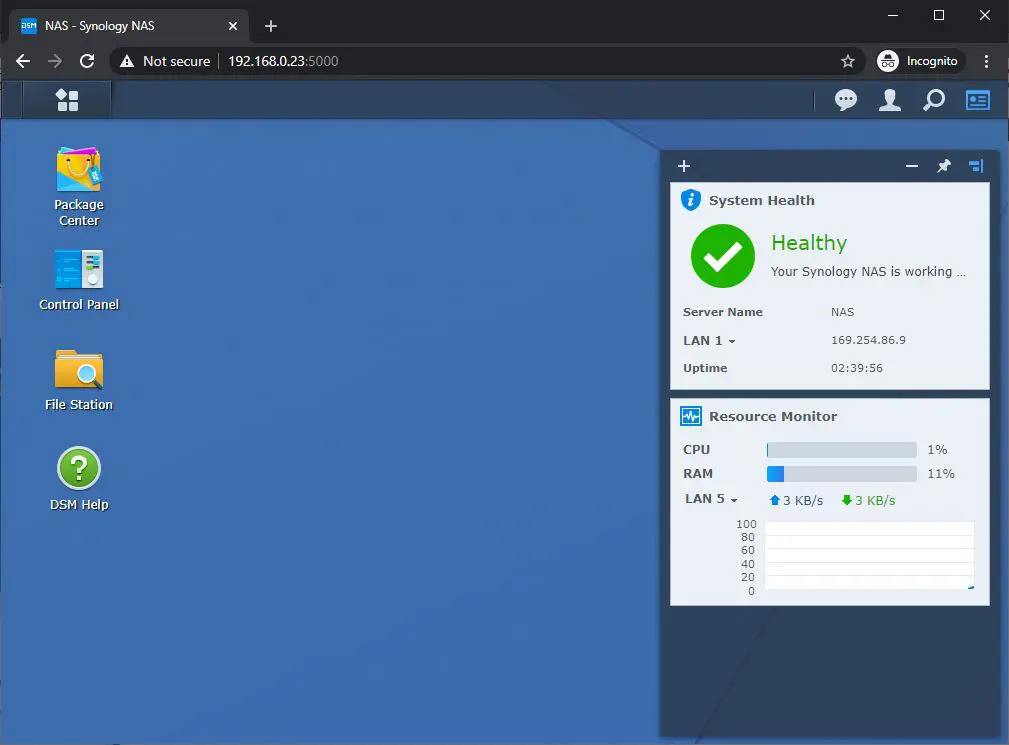Open File Station from the desktop
This screenshot has height=745, width=1009.
click(x=79, y=380)
